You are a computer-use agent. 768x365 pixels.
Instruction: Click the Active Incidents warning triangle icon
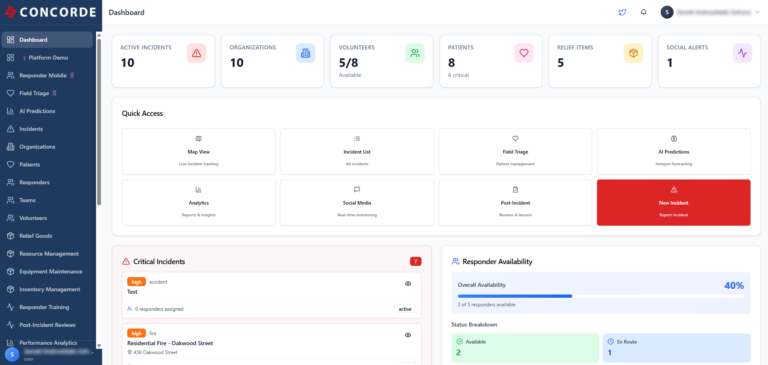(196, 53)
